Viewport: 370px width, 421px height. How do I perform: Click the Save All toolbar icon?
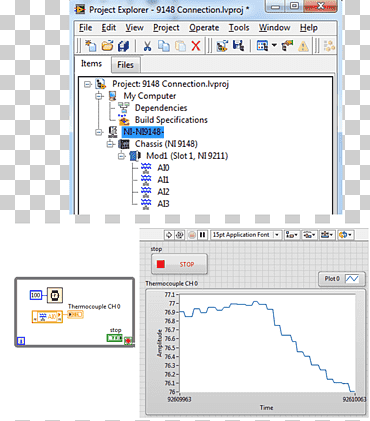pos(123,46)
